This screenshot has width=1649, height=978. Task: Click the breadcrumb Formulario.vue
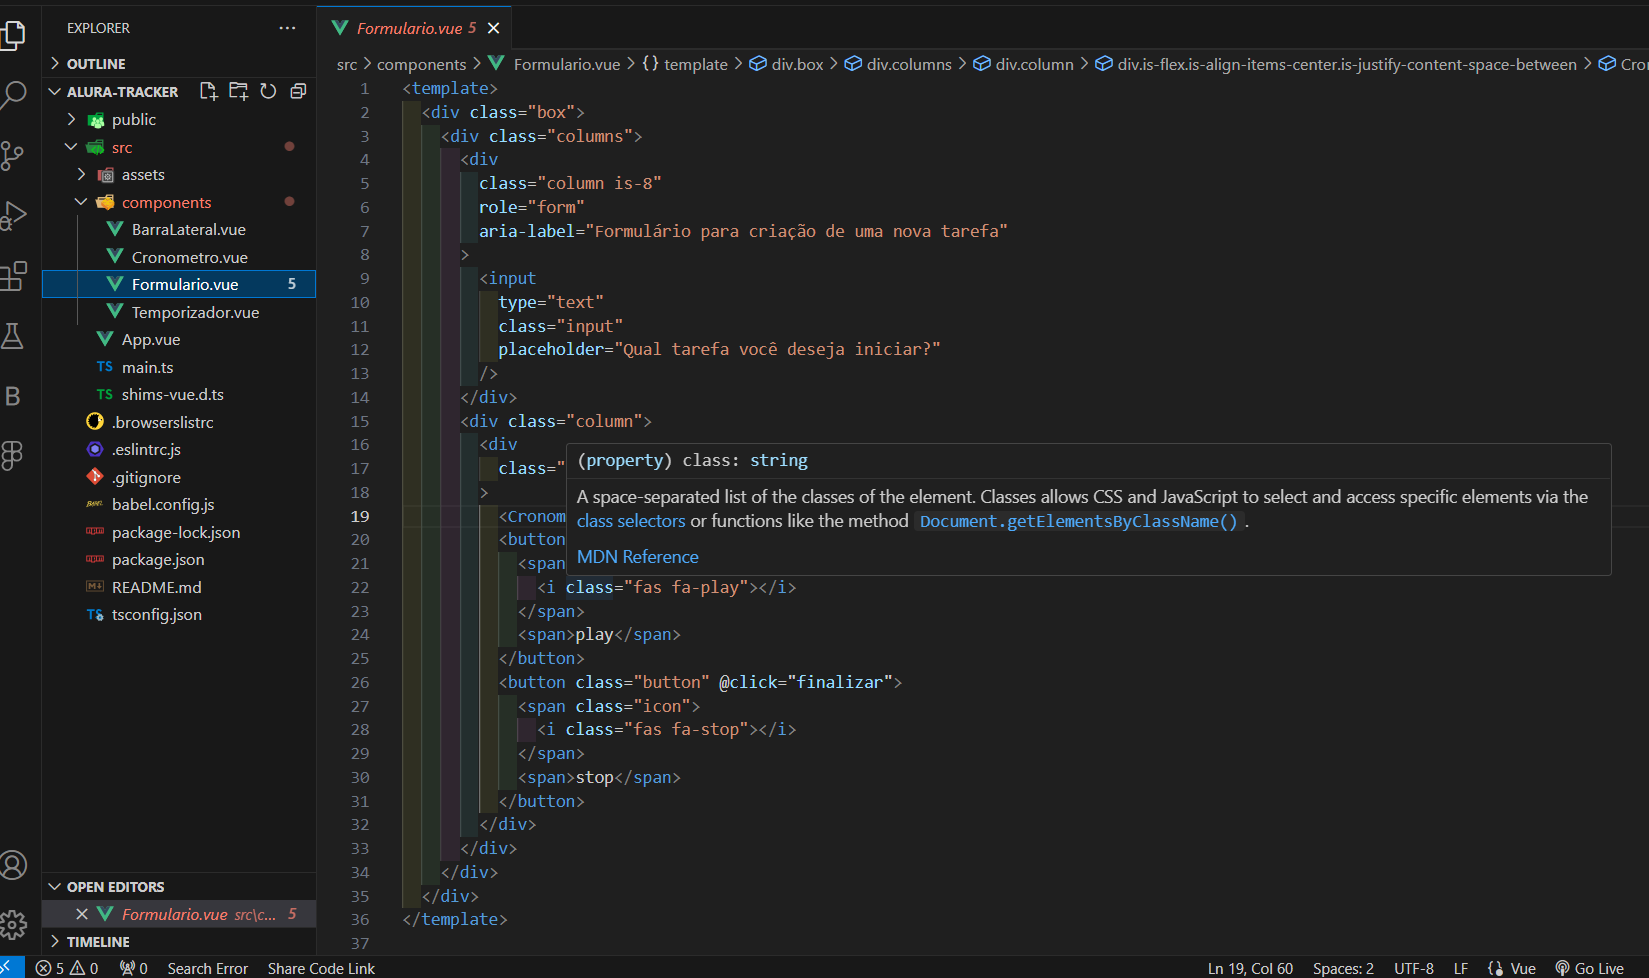[555, 64]
